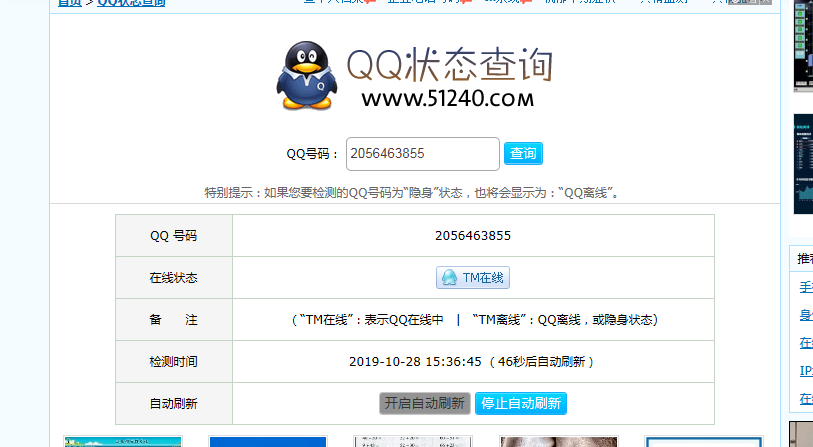Click the 特别提示 hint text line
This screenshot has width=813, height=447.
412,193
